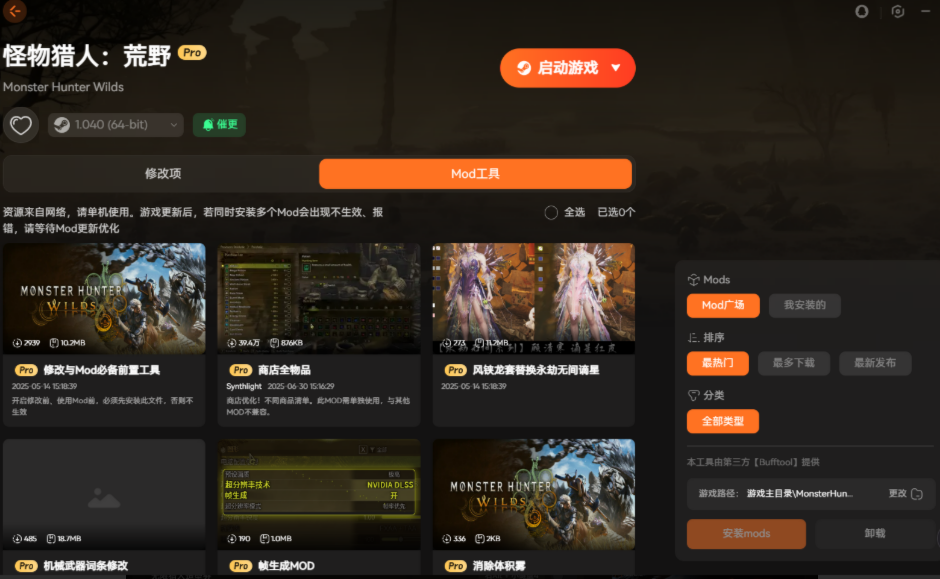Toggle the 全选 select-all radio button
This screenshot has width=940, height=579.
point(551,212)
